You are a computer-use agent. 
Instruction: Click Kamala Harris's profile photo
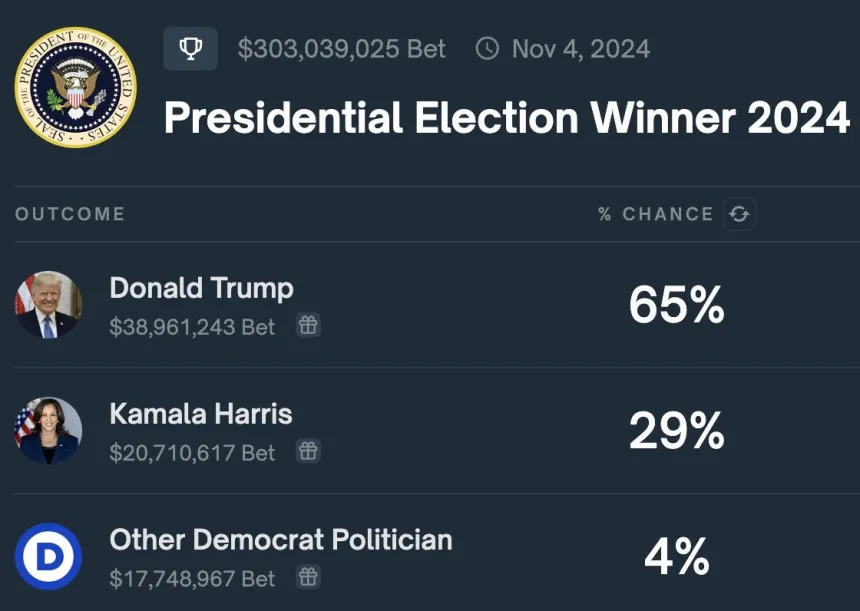pyautogui.click(x=48, y=431)
